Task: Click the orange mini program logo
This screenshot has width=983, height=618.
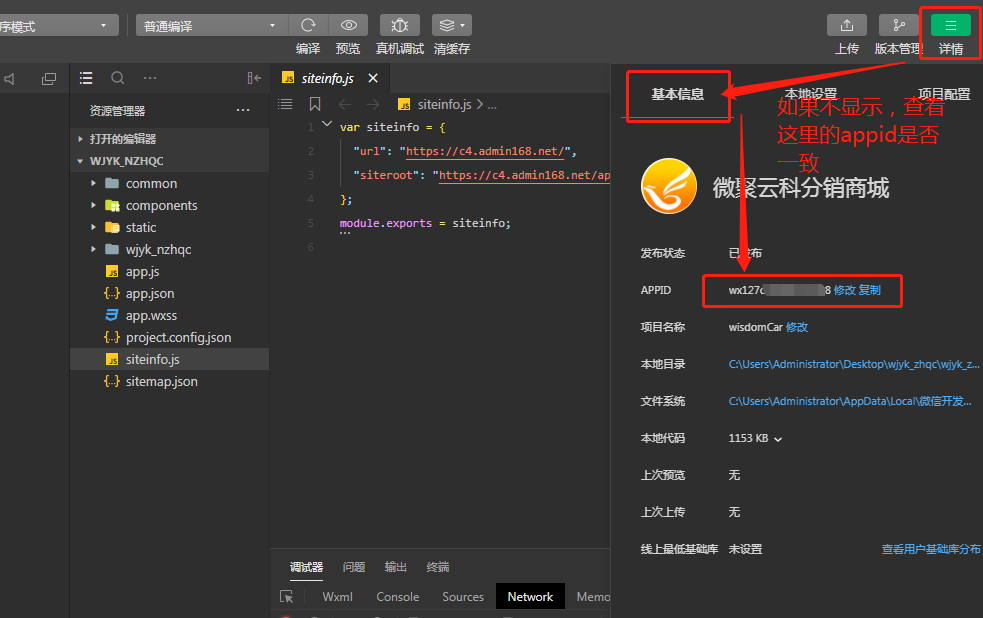Action: click(x=668, y=186)
